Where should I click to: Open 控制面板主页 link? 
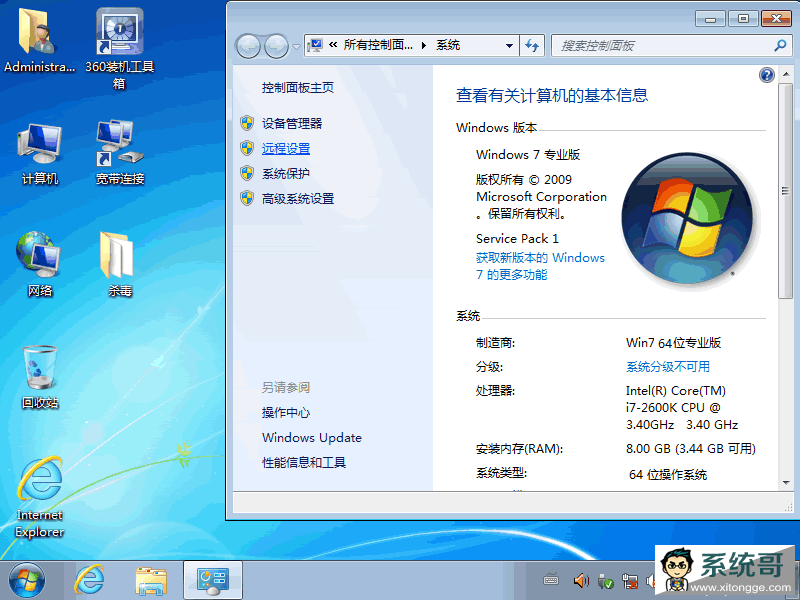coord(298,87)
